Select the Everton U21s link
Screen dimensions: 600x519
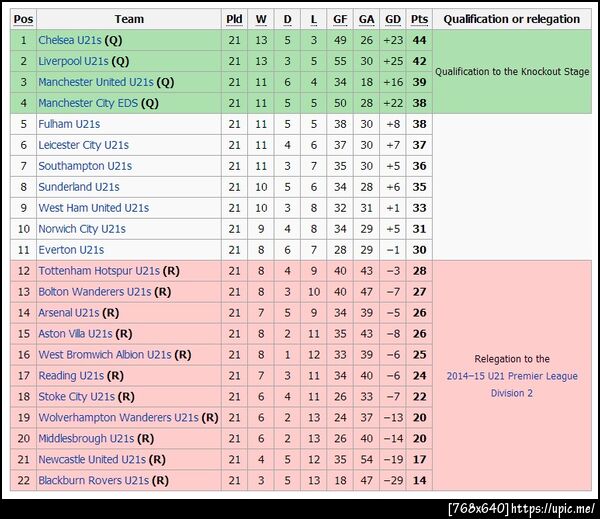(71, 250)
